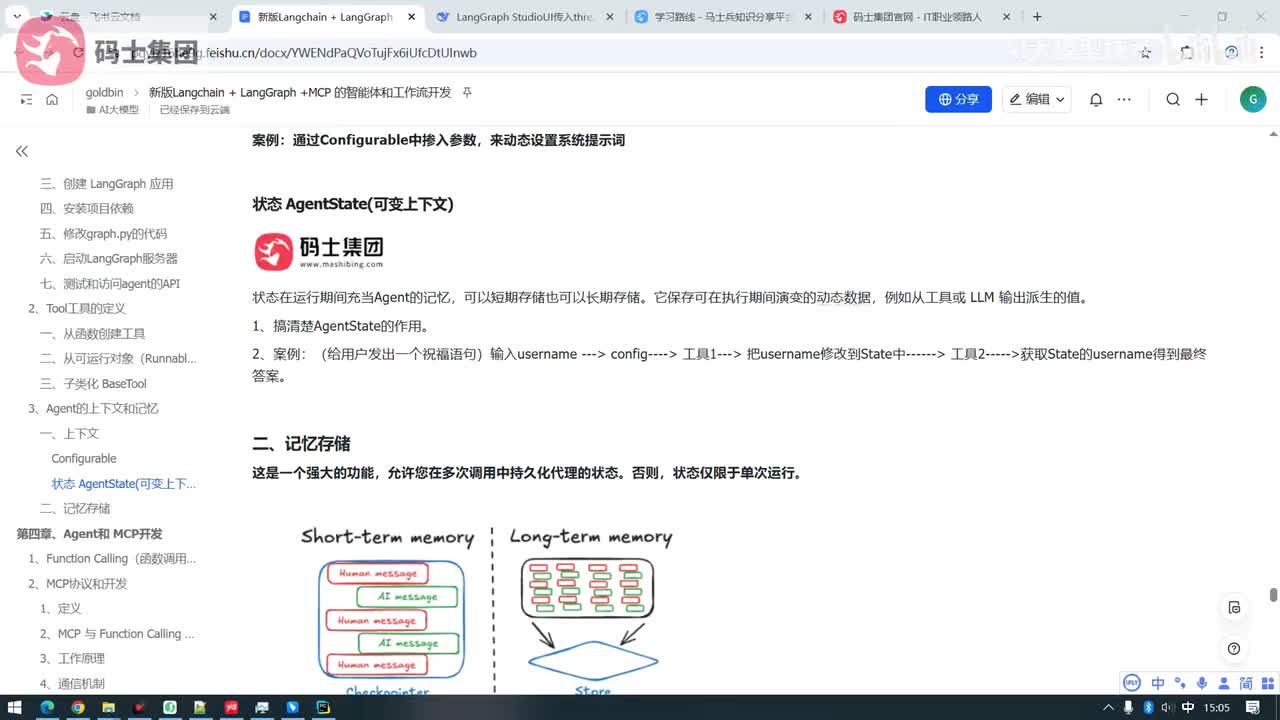Screen dimensions: 1280x720
Task: Click the IME grid icon in toolbar
Action: click(x=1268, y=683)
